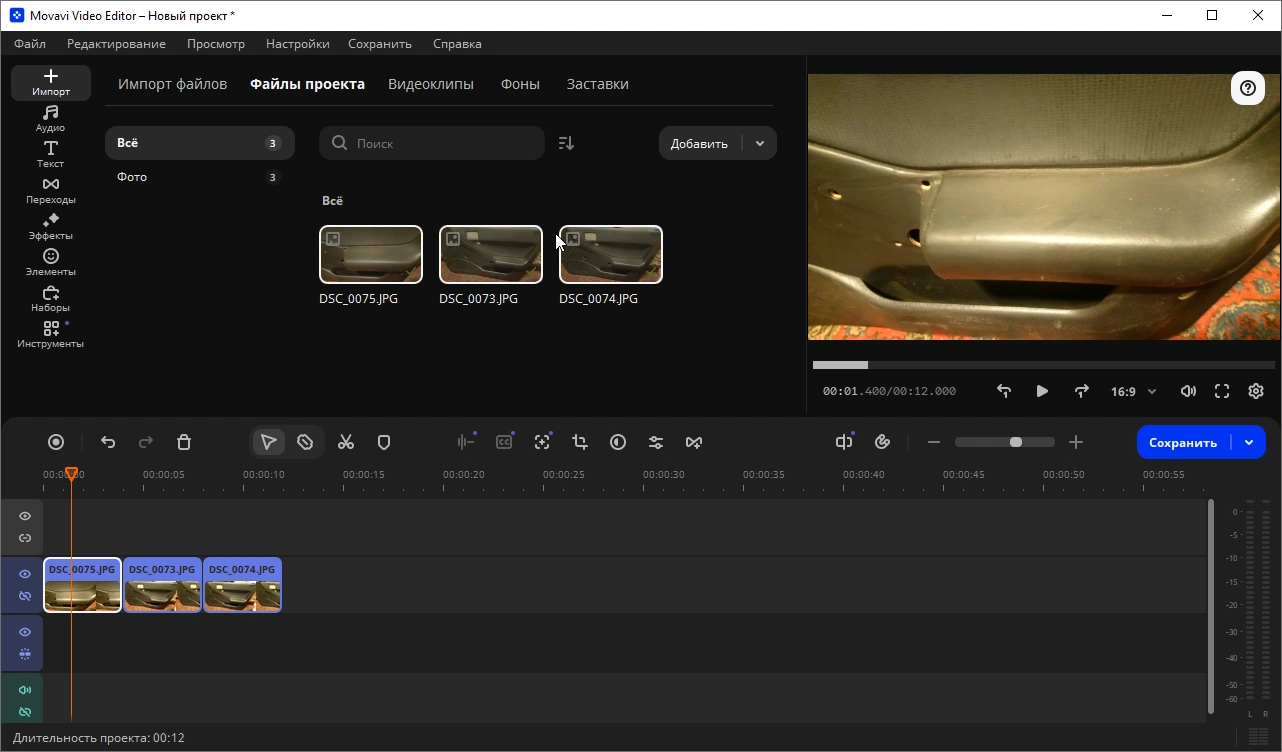Click the record button on timeline toolbar
This screenshot has height=752, width=1282.
[x=56, y=442]
